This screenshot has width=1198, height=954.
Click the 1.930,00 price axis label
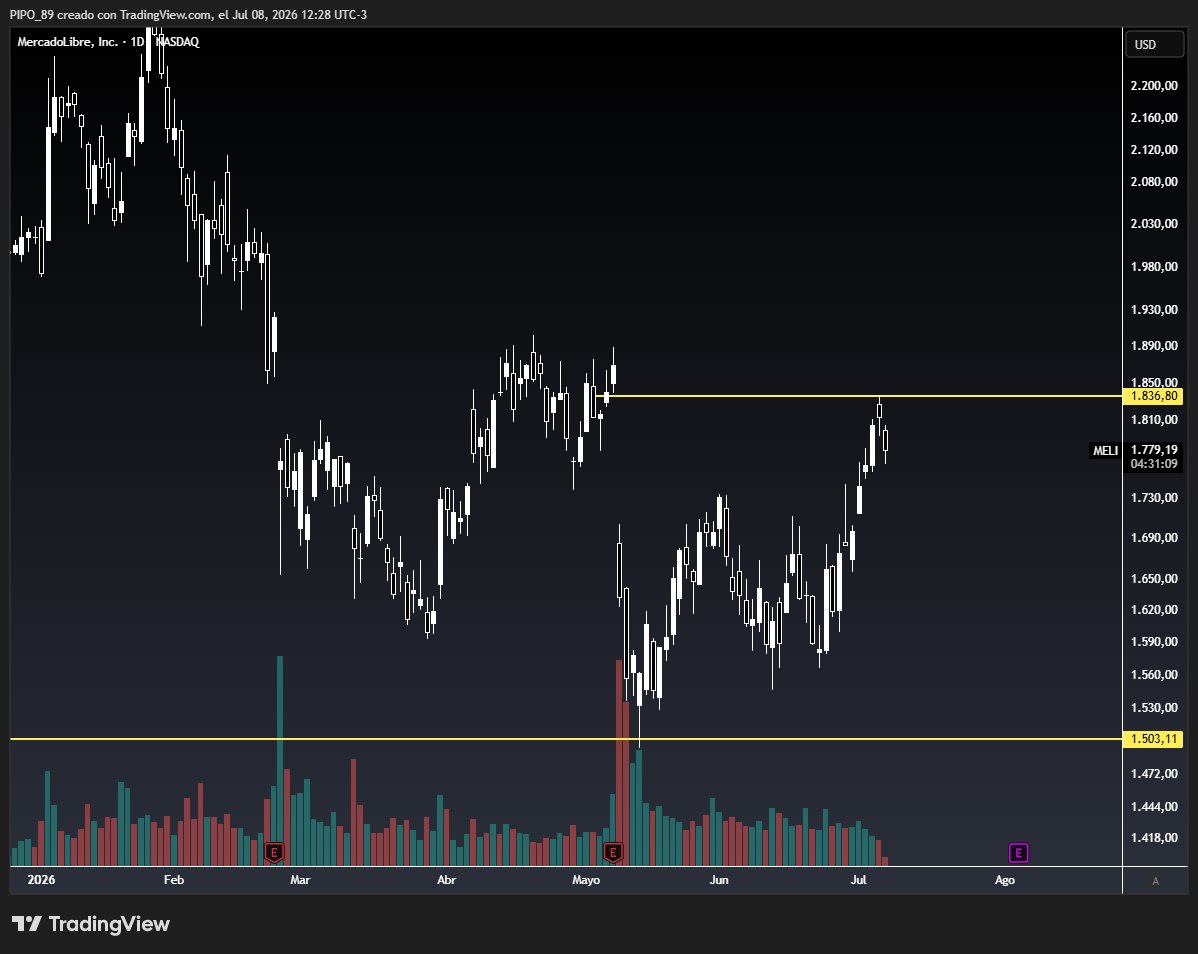[x=1154, y=309]
